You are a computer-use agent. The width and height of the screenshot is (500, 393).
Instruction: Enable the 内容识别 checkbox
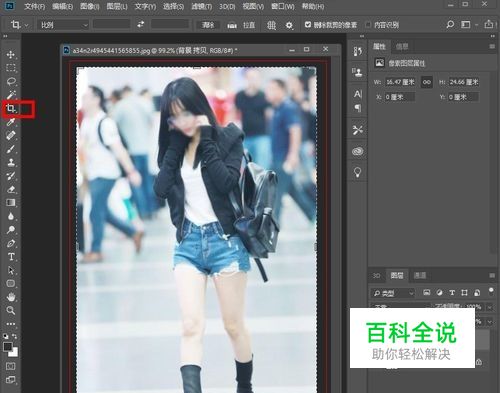tap(368, 25)
